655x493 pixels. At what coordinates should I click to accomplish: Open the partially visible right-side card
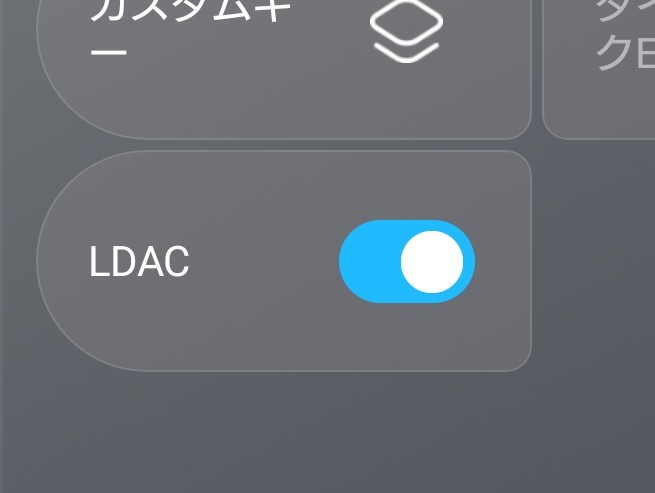coord(599,69)
